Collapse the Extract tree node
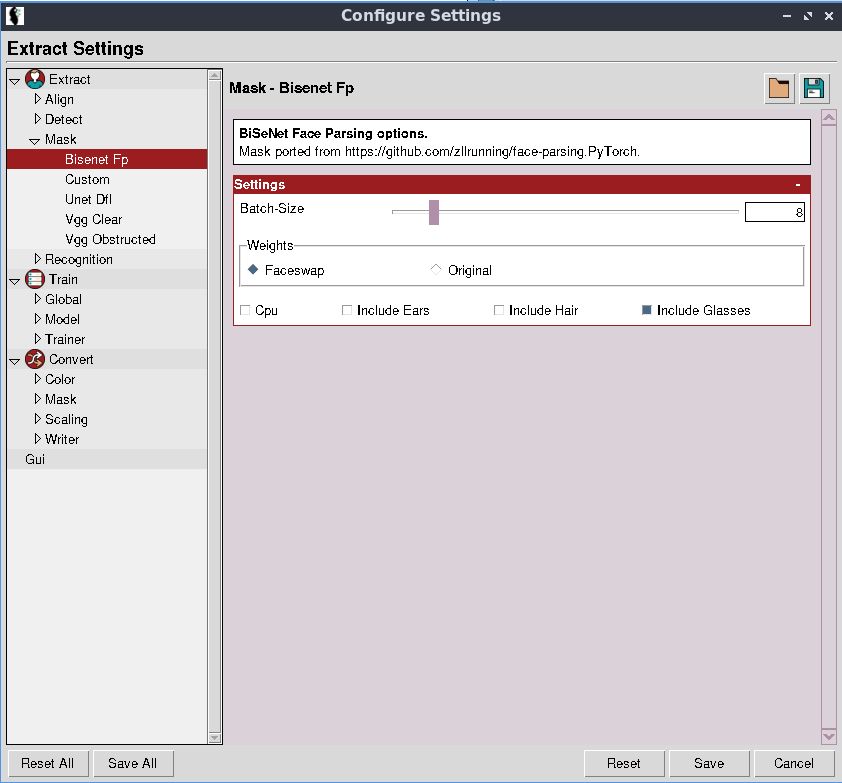Screen dimensions: 842x783 (x=14, y=82)
